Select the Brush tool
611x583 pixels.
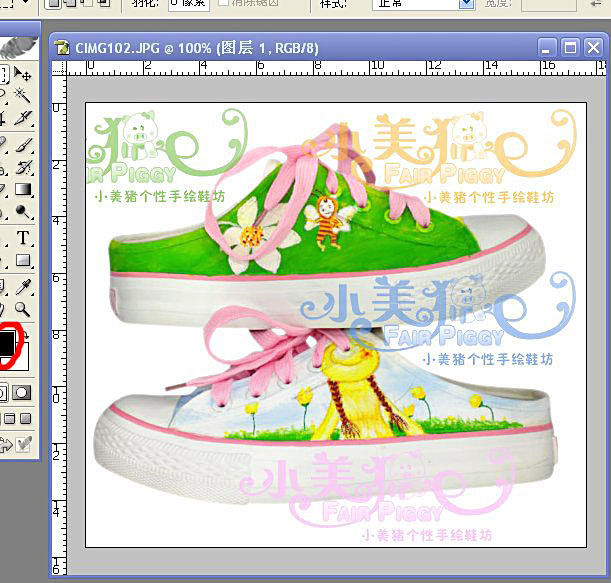point(23,145)
